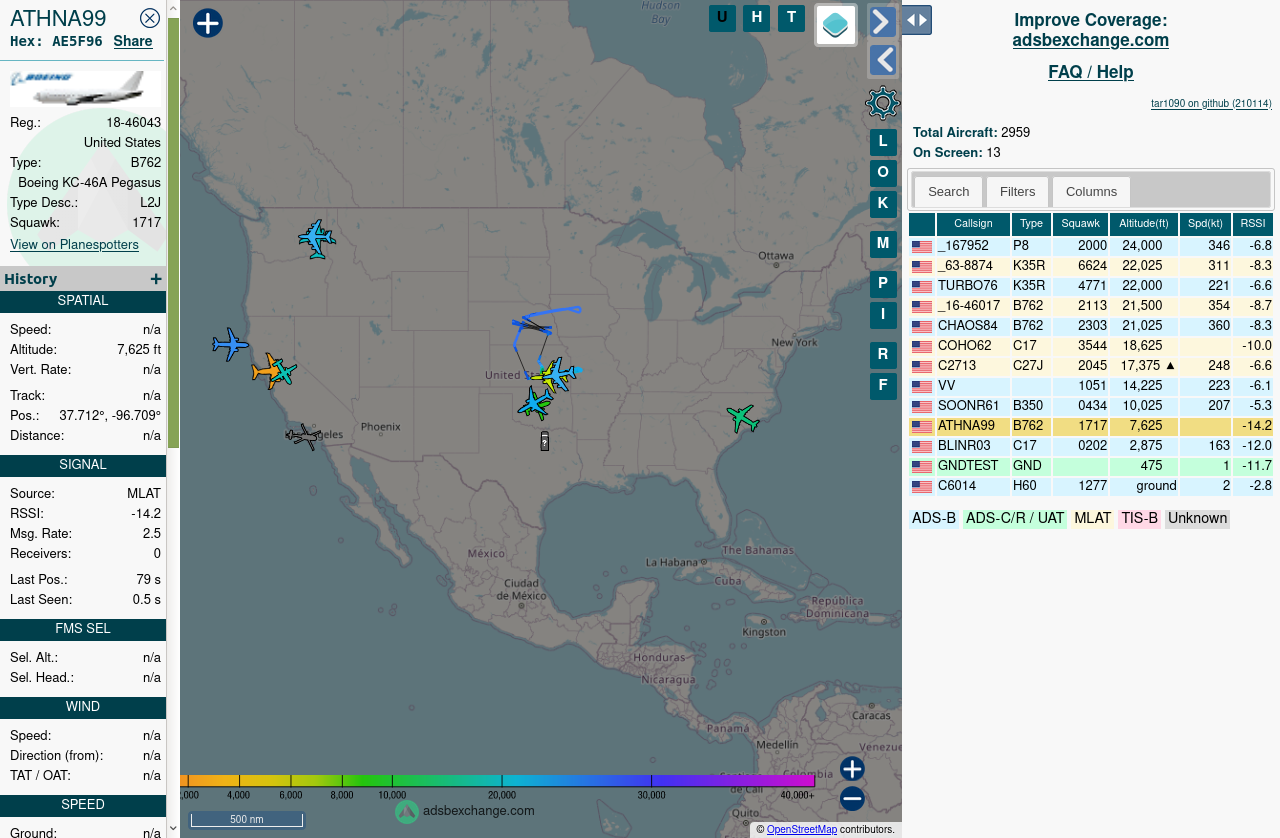Click the US flag in ATHNA99 row
Image resolution: width=1280 pixels, height=838 pixels.
(921, 426)
